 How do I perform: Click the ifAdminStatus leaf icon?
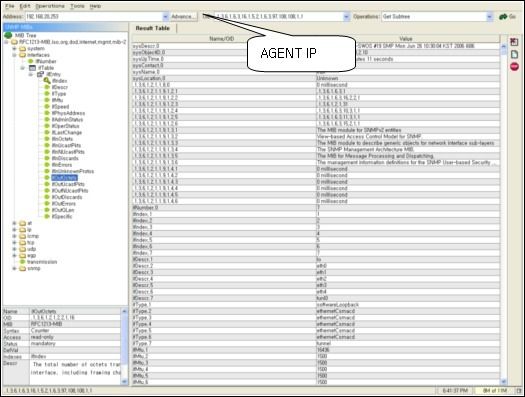pyautogui.click(x=48, y=120)
